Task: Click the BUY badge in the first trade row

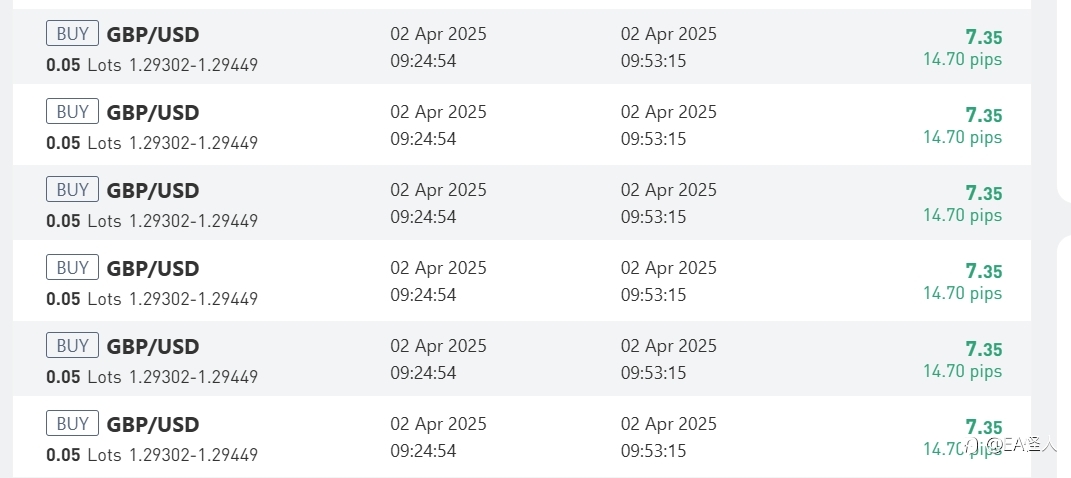Action: pyautogui.click(x=72, y=33)
